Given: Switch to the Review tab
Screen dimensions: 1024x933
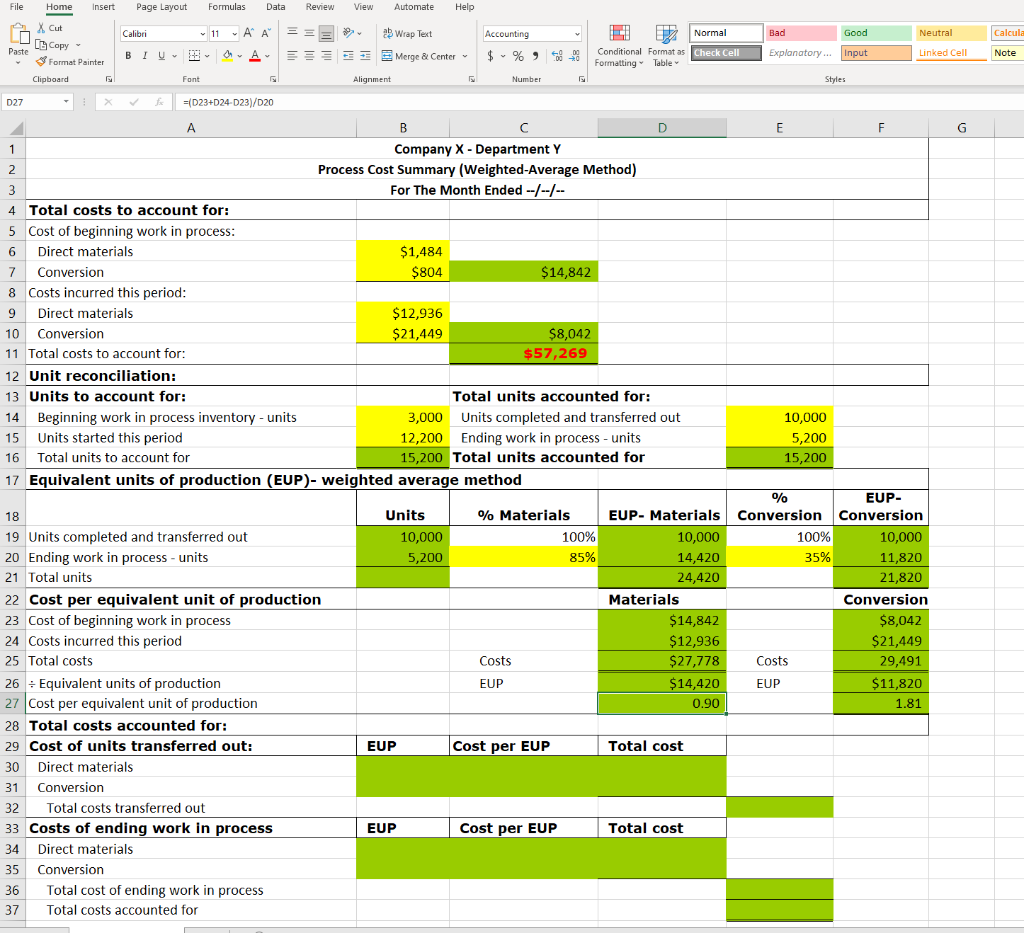Looking at the screenshot, I should click(320, 7).
